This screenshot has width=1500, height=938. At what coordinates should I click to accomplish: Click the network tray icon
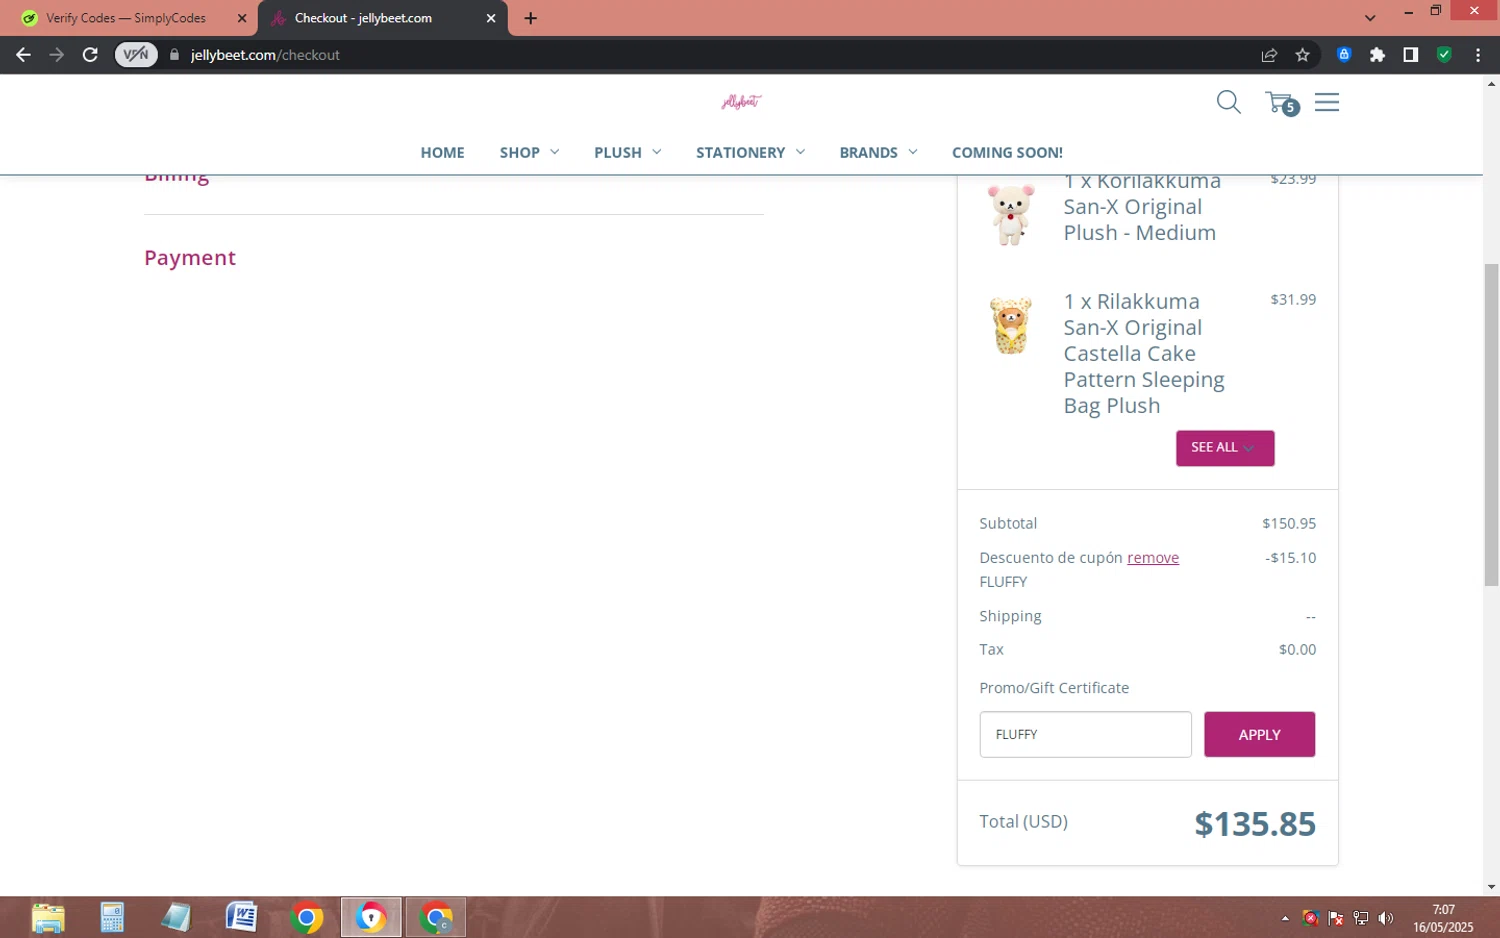click(1360, 918)
